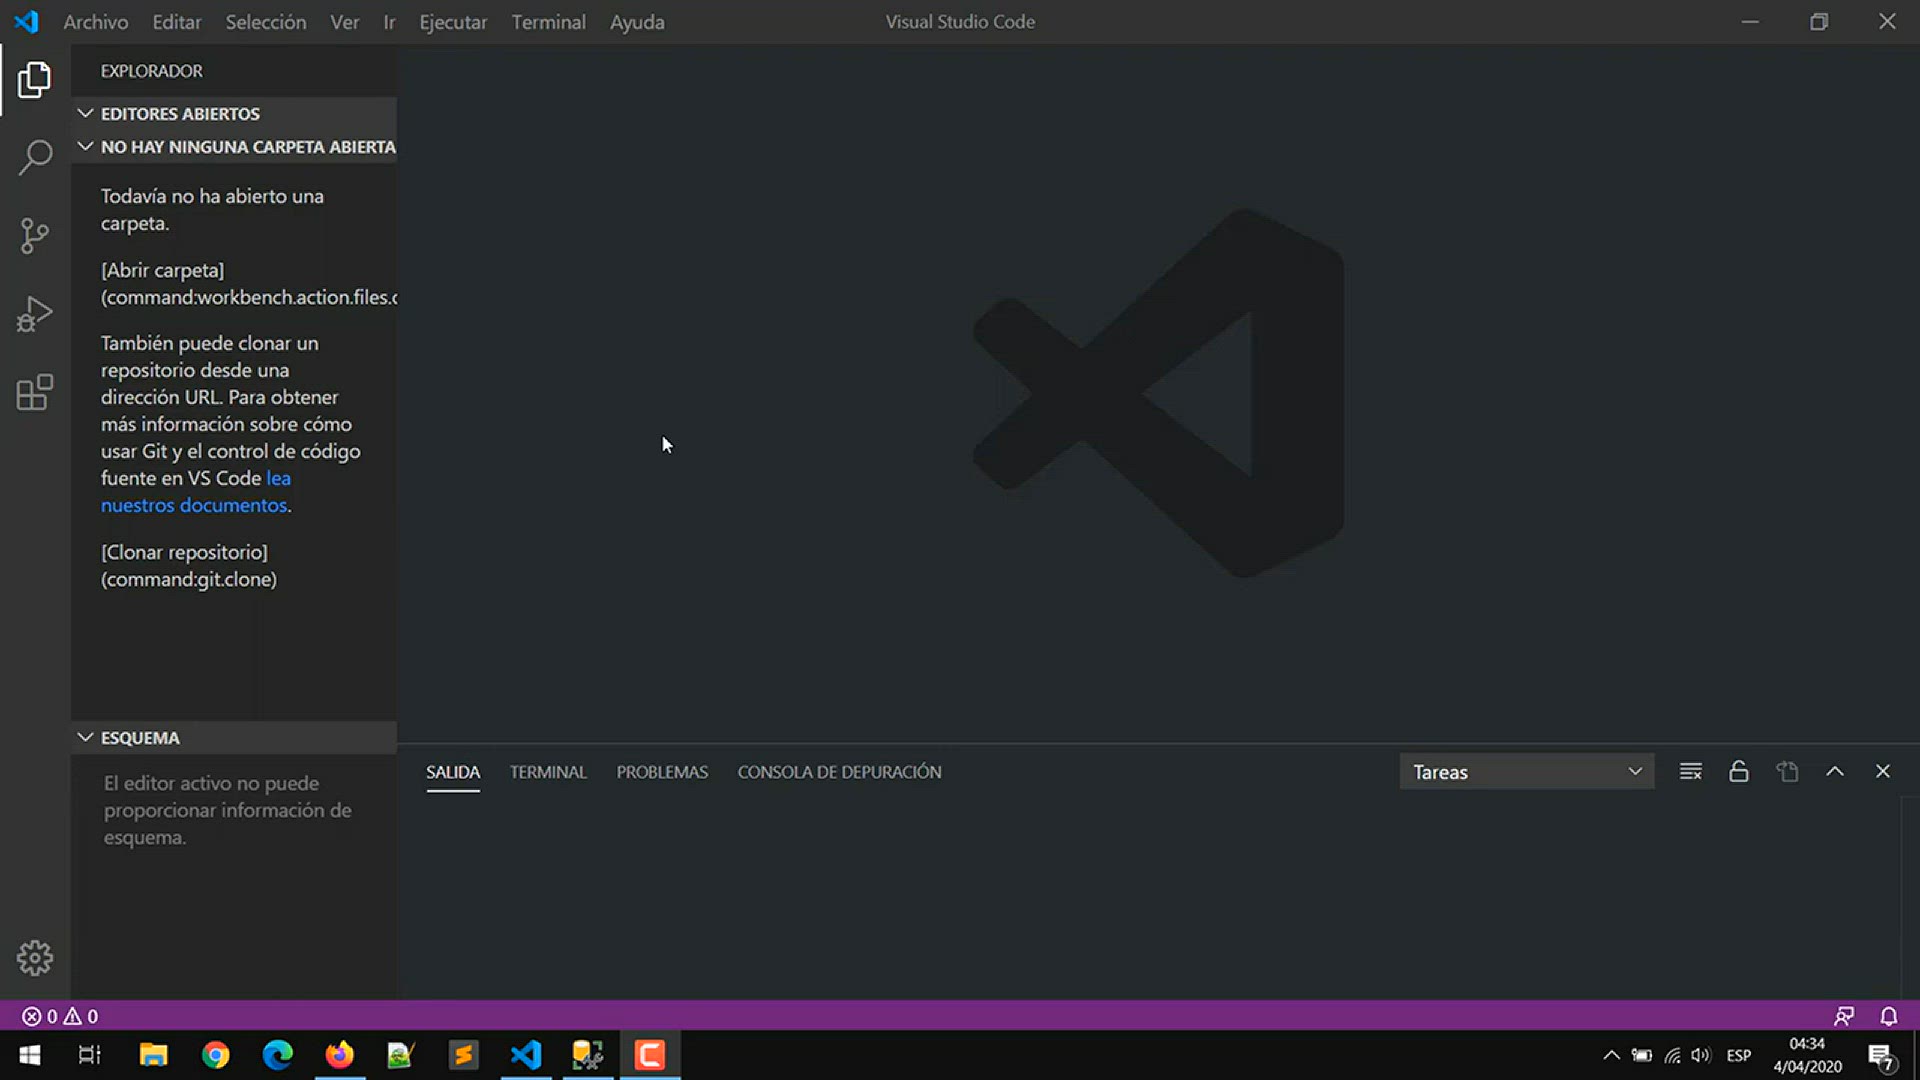Click the [Abrir carpeta] command text
The width and height of the screenshot is (1920, 1080).
pyautogui.click(x=163, y=270)
